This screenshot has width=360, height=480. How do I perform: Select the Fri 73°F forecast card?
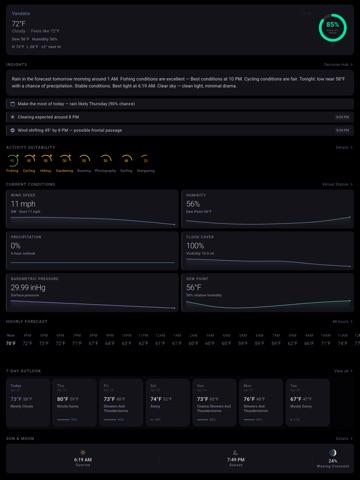coord(121,403)
